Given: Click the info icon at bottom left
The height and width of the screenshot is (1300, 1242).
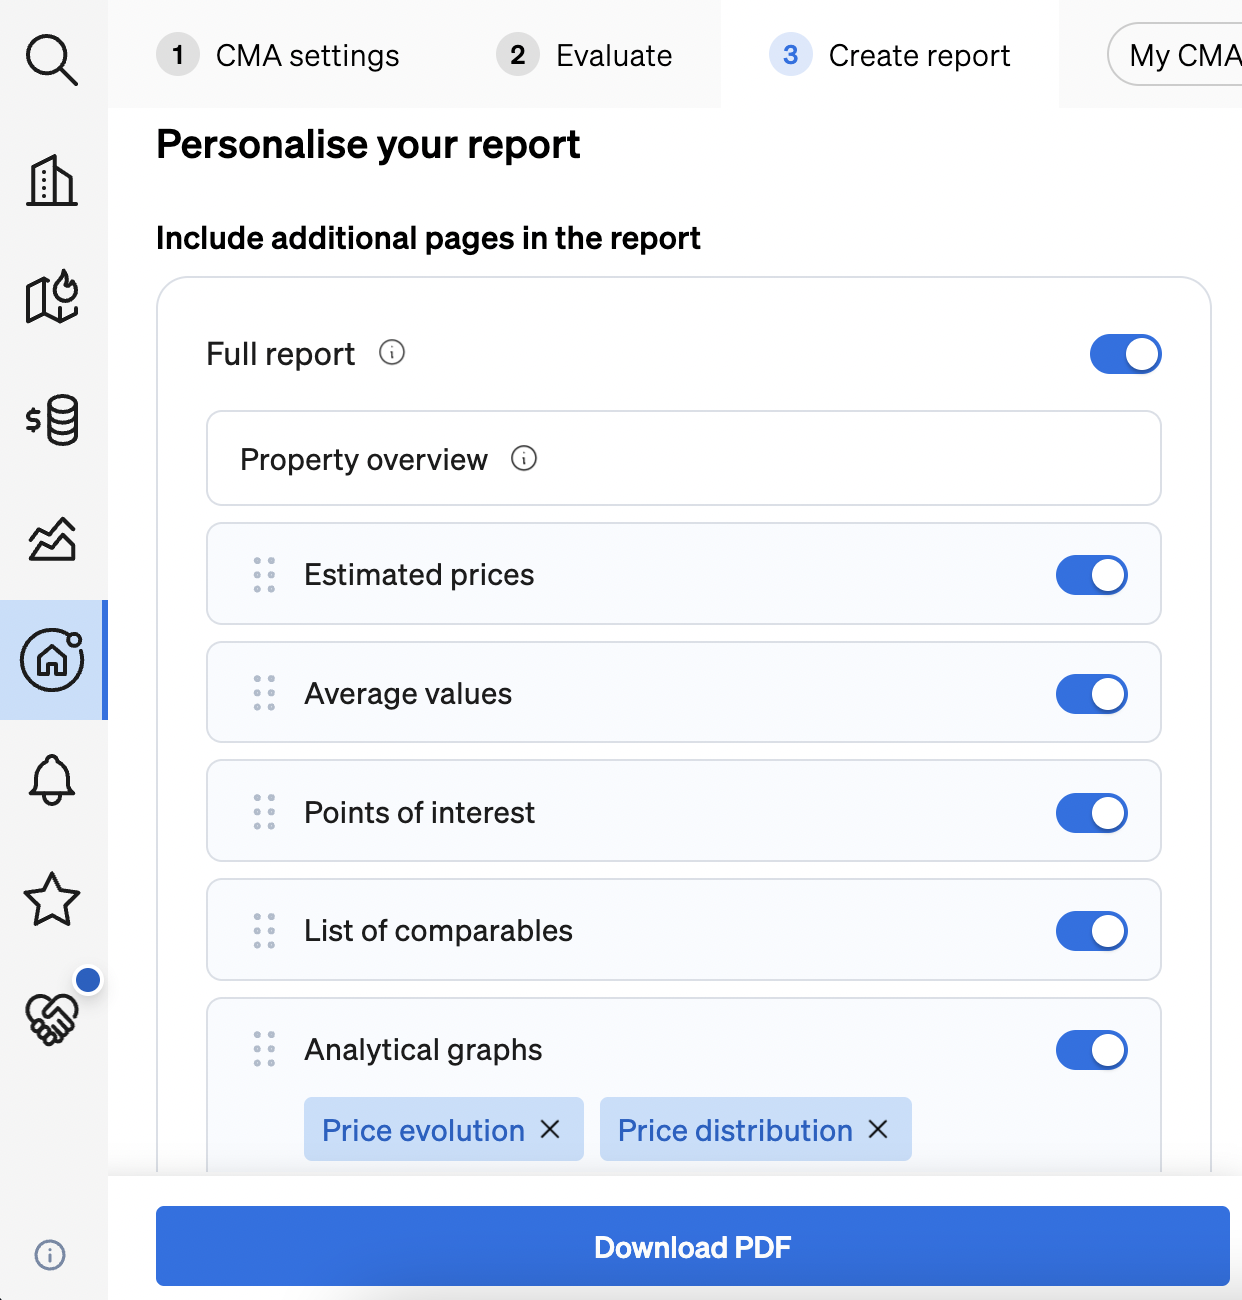Looking at the screenshot, I should pyautogui.click(x=49, y=1255).
